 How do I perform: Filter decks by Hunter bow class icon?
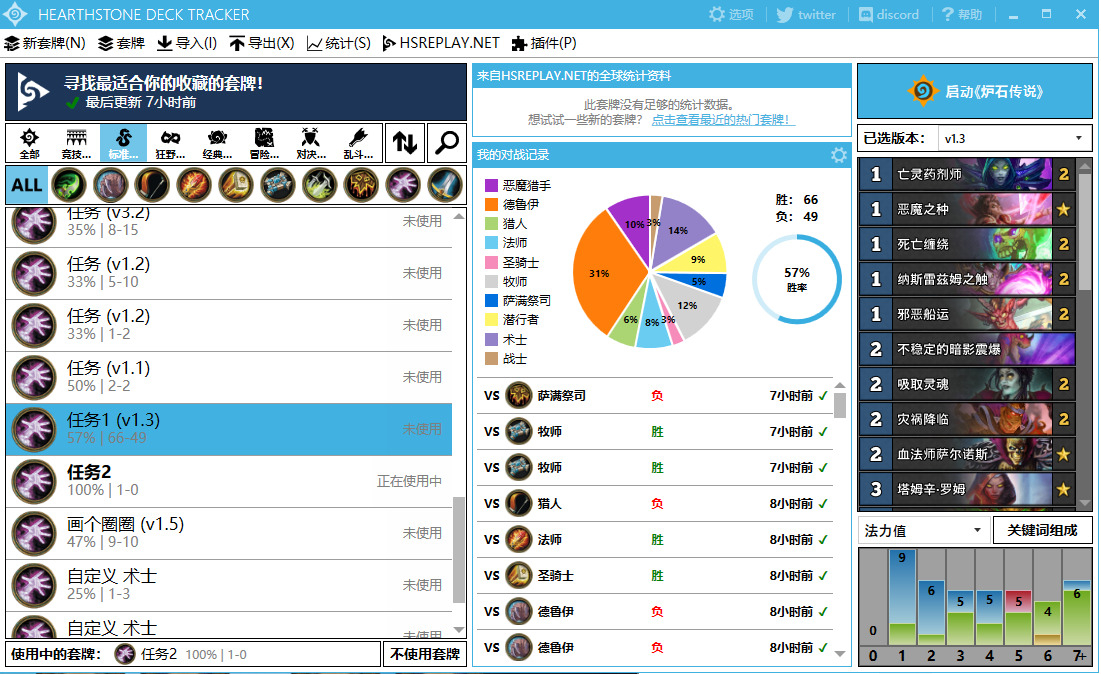[x=152, y=185]
